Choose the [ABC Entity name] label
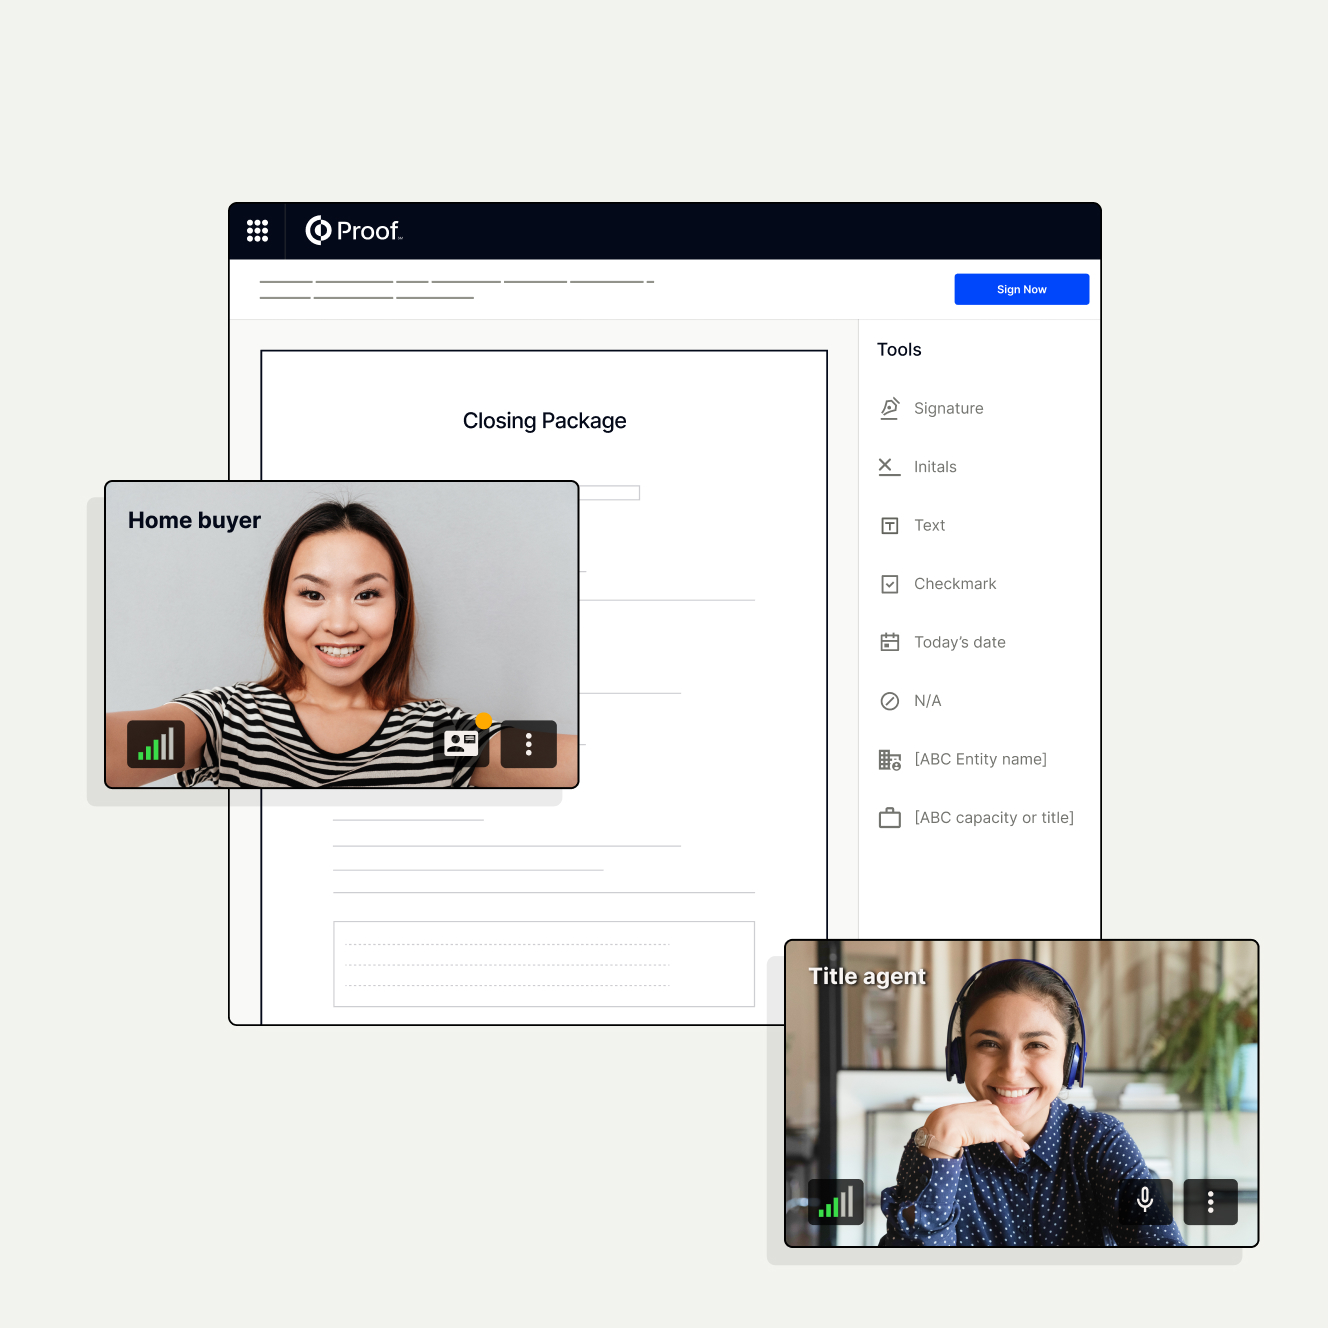Viewport: 1328px width, 1328px height. click(980, 759)
